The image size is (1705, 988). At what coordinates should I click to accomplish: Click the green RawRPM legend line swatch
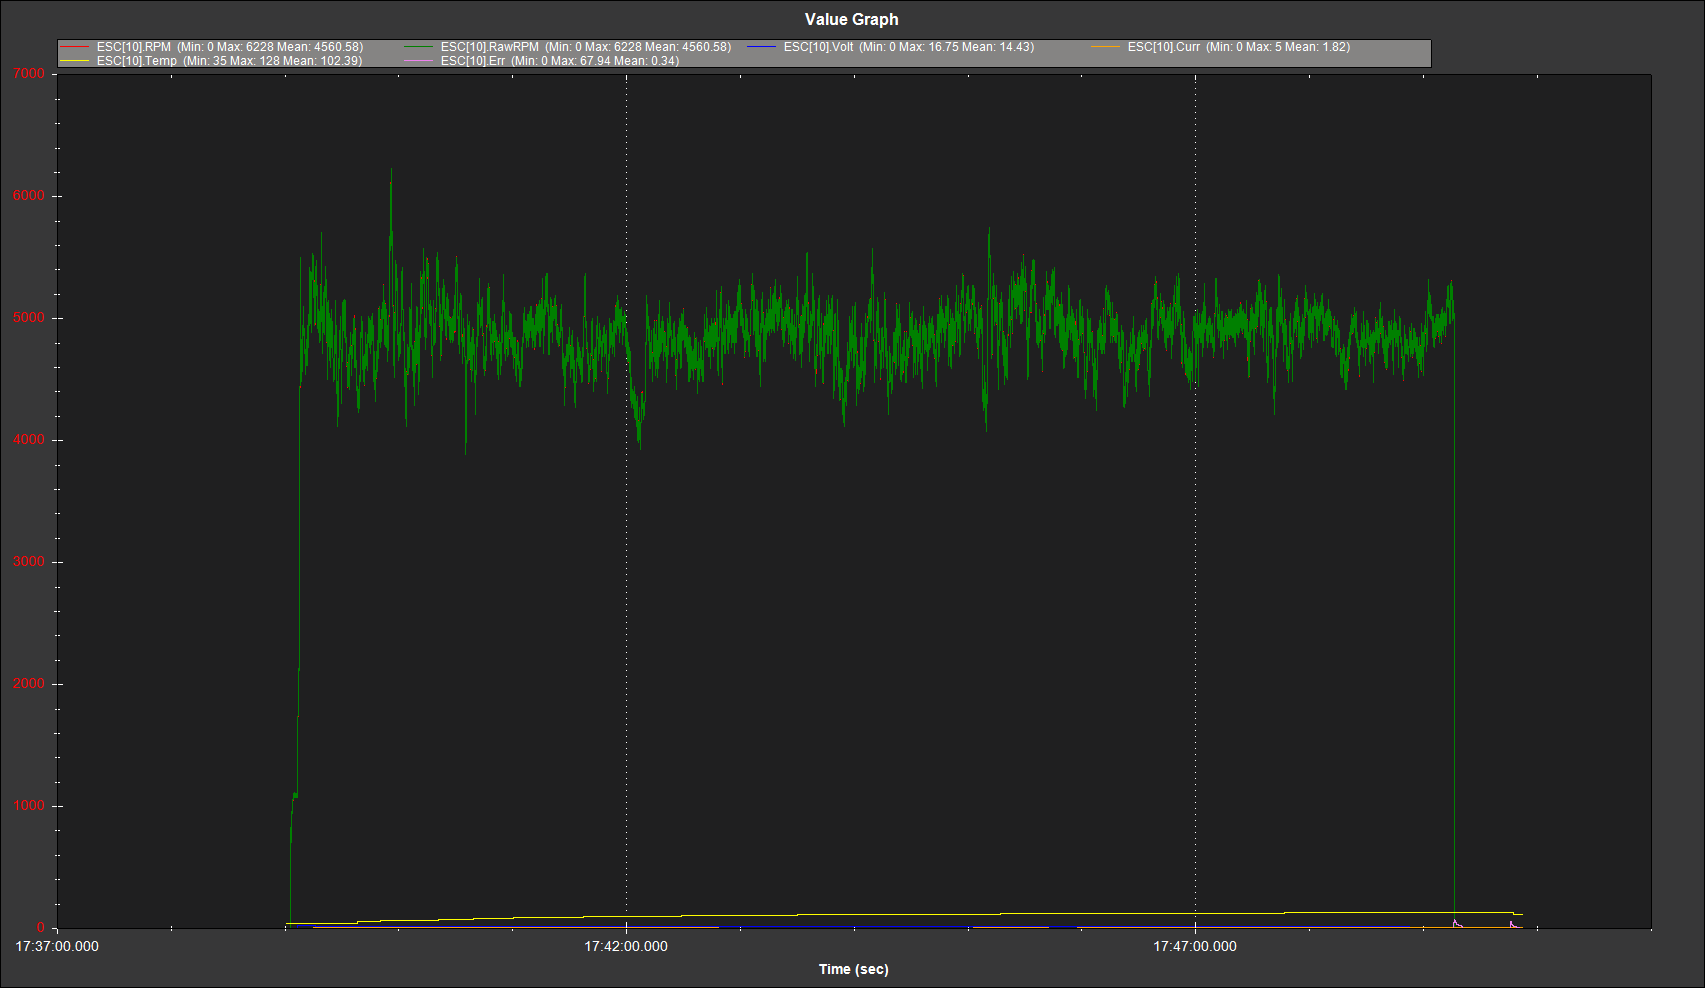420,47
